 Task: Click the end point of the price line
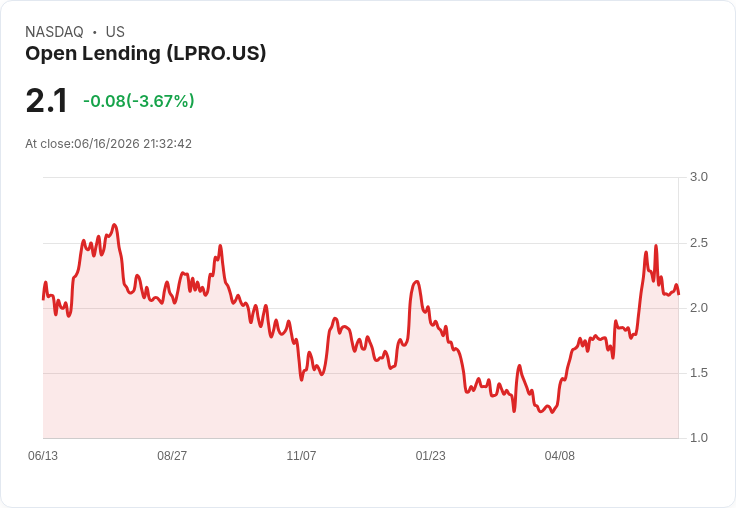click(x=679, y=294)
